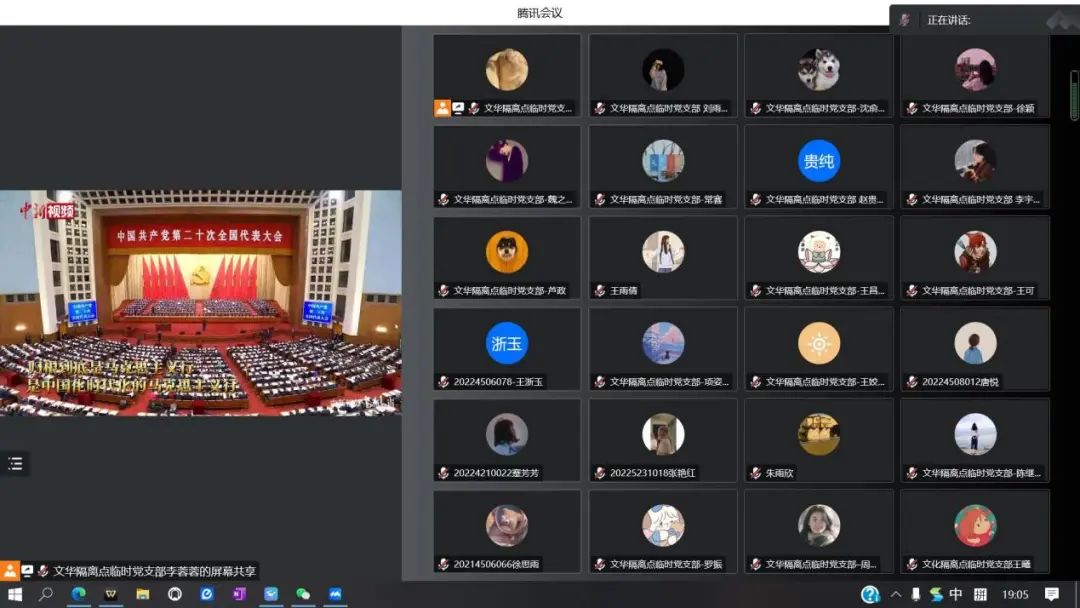Open the notification center in the taskbar
The height and width of the screenshot is (608, 1080).
1052,594
